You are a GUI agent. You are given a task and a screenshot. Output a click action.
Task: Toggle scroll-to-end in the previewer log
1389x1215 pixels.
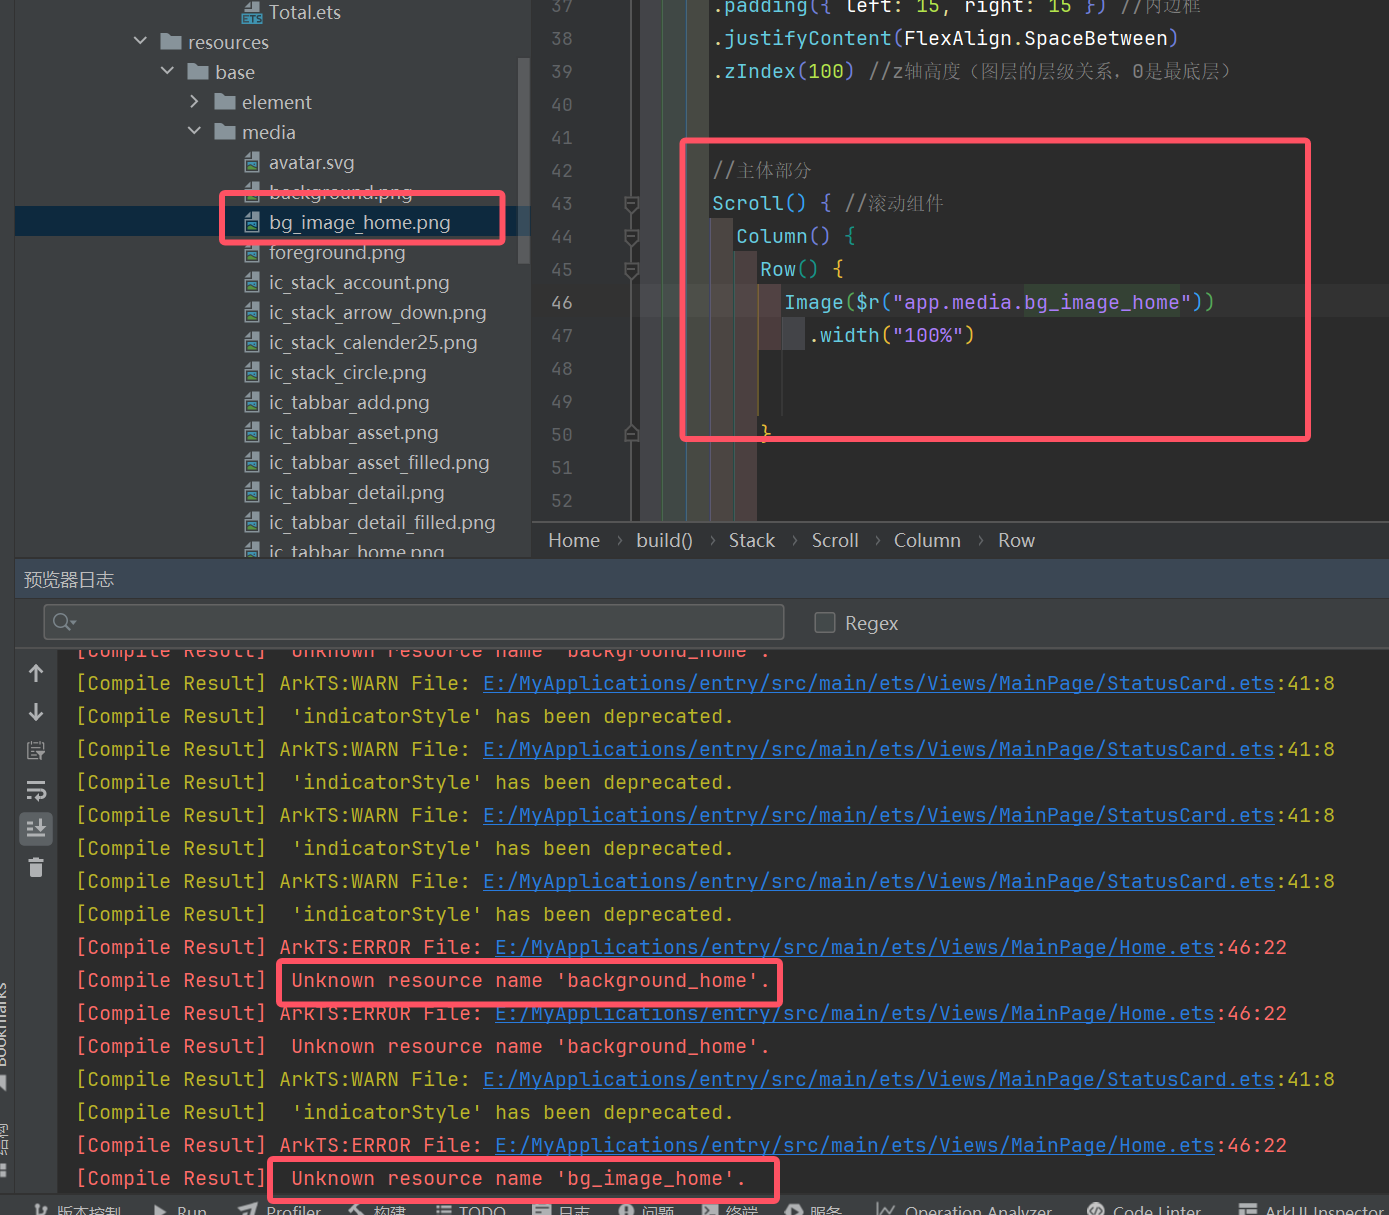[36, 828]
